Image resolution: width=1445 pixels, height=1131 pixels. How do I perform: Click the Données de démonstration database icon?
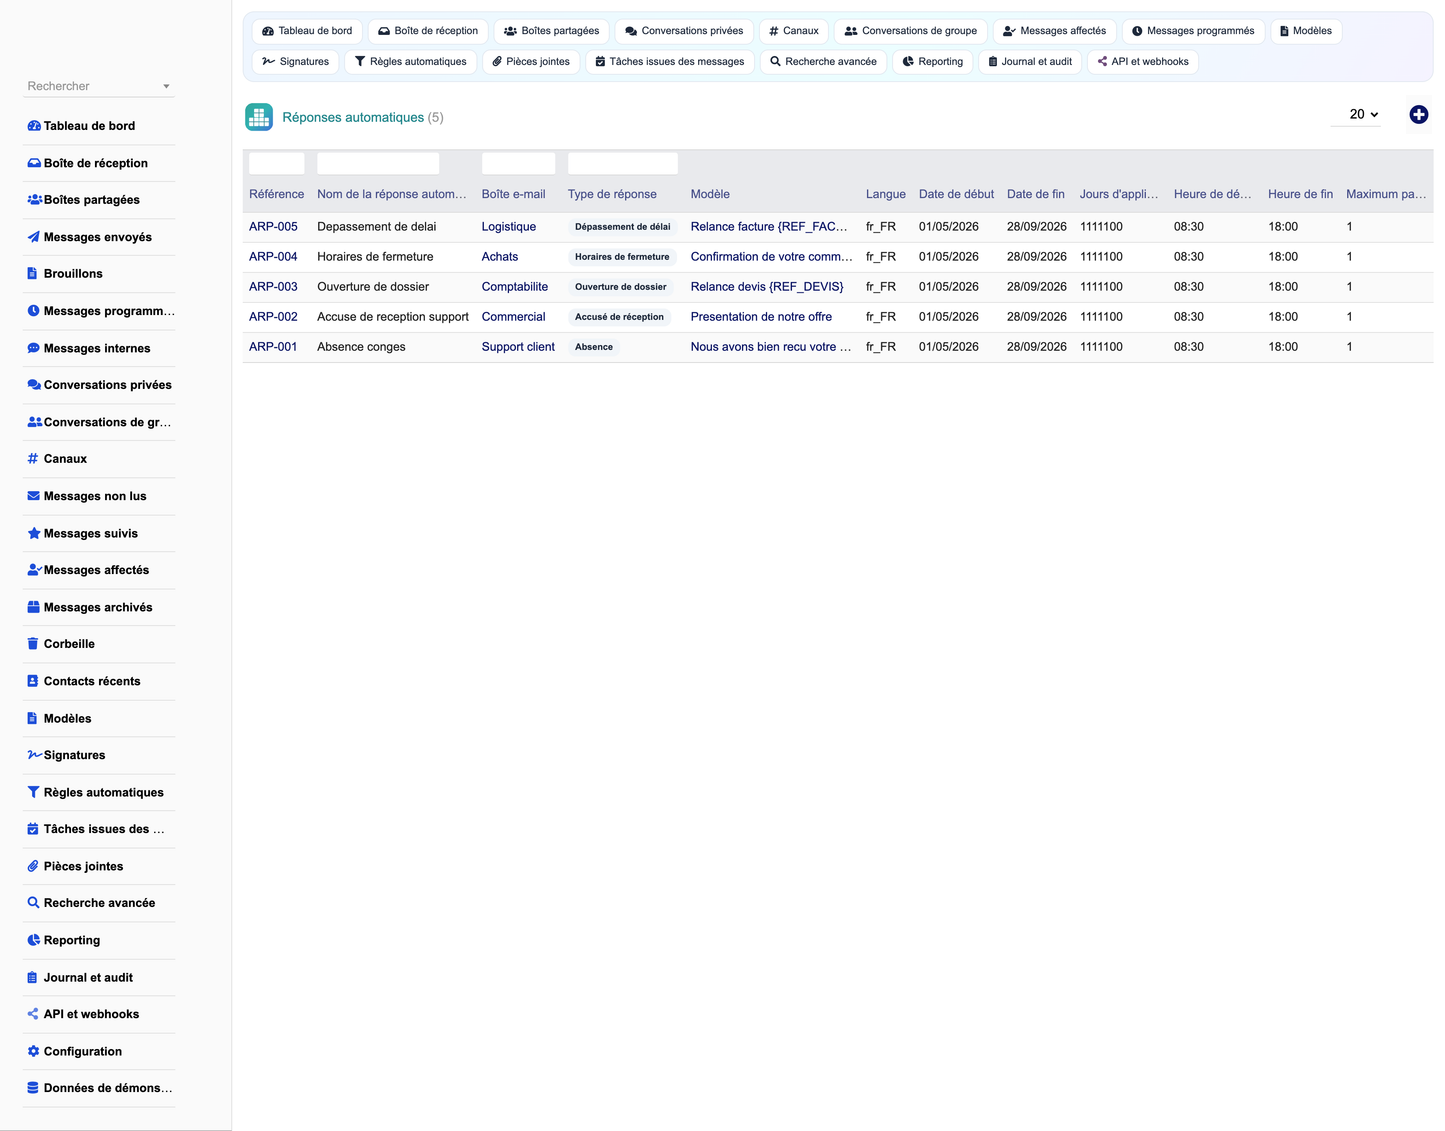(x=33, y=1088)
